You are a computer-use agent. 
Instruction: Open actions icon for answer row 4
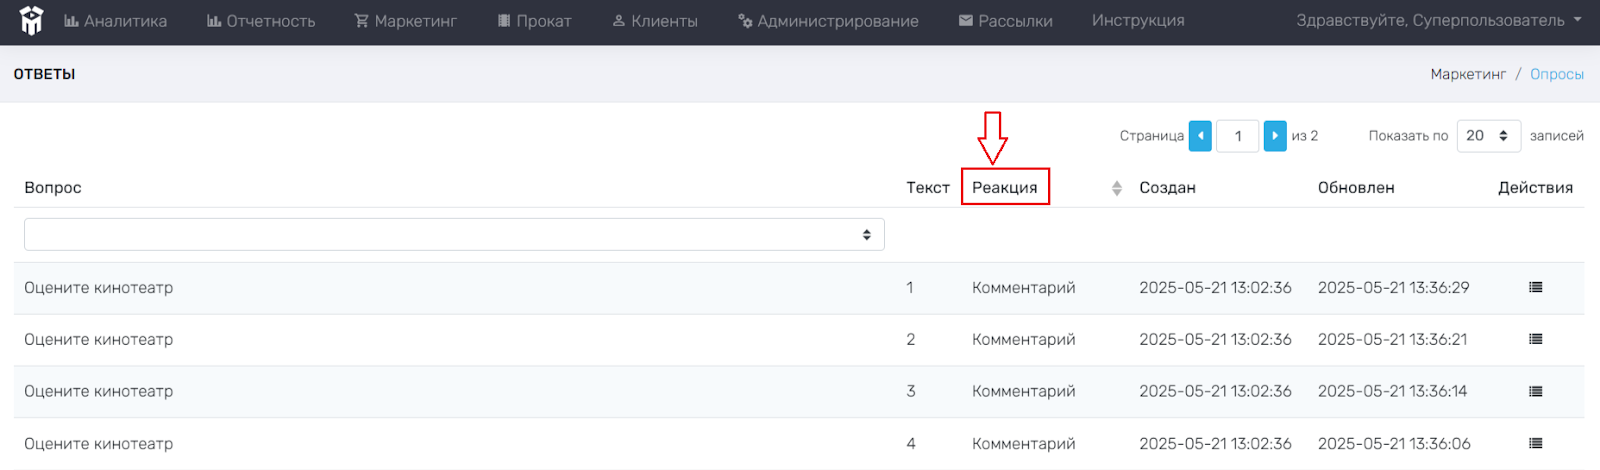pyautogui.click(x=1536, y=444)
